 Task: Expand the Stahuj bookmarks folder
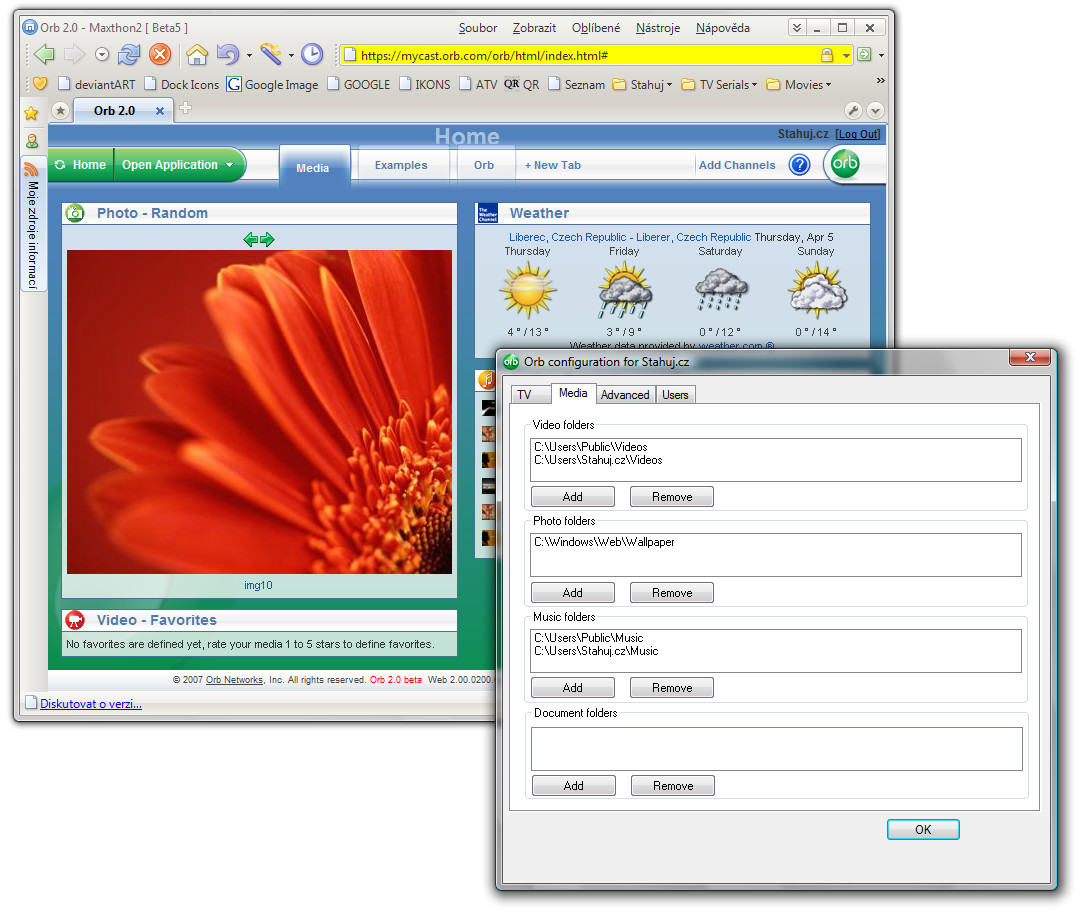click(x=642, y=85)
